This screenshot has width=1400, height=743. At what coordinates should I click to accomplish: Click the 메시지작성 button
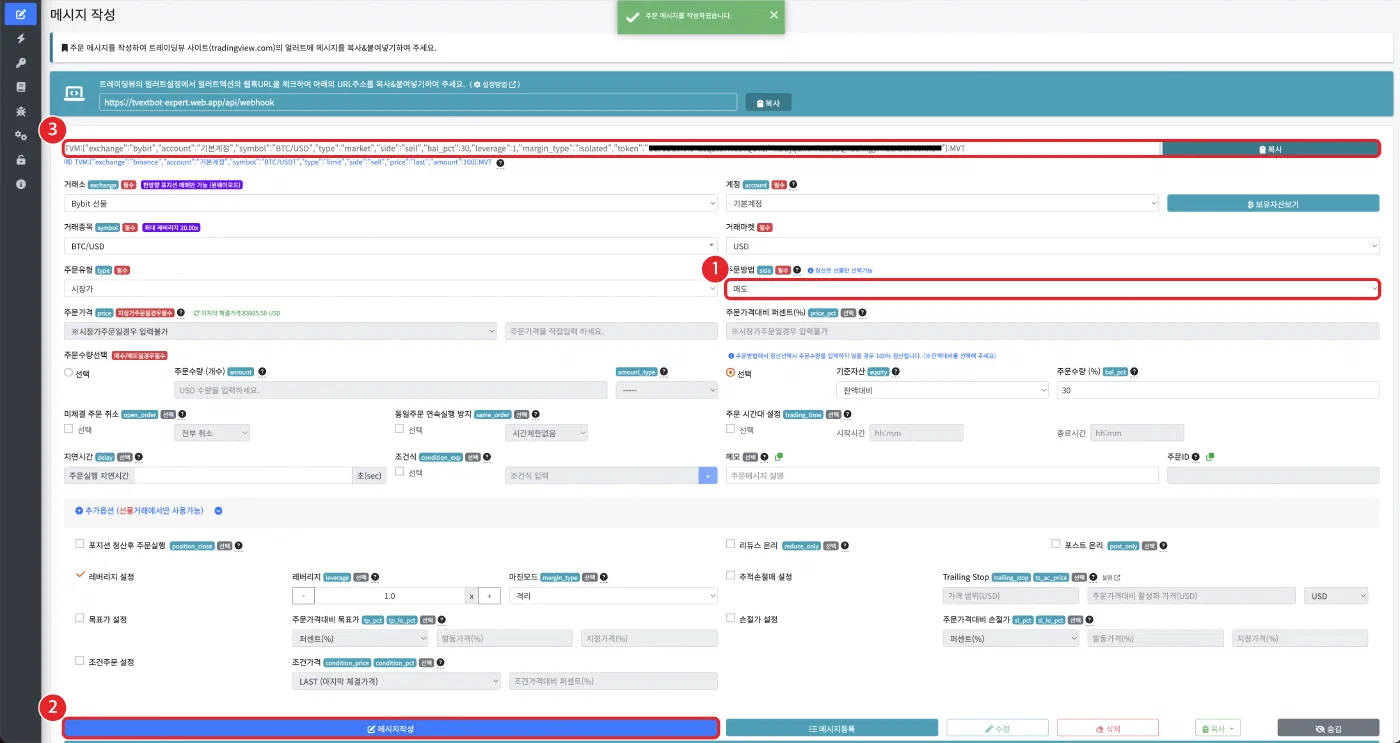point(390,729)
